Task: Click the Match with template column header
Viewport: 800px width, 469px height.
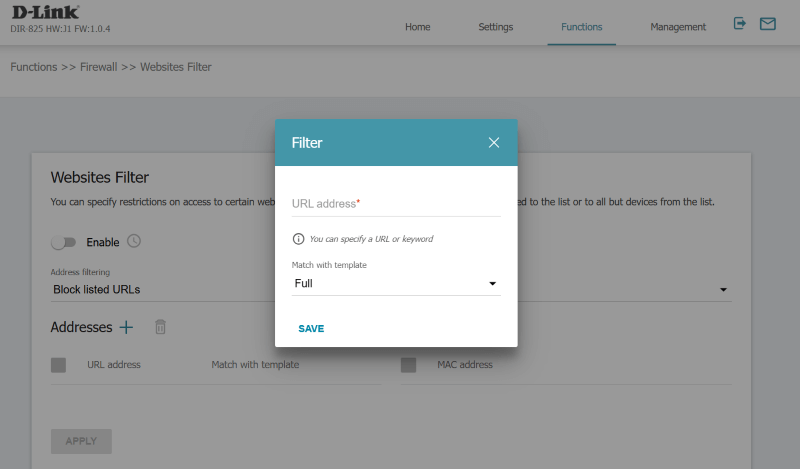Action: coord(255,365)
